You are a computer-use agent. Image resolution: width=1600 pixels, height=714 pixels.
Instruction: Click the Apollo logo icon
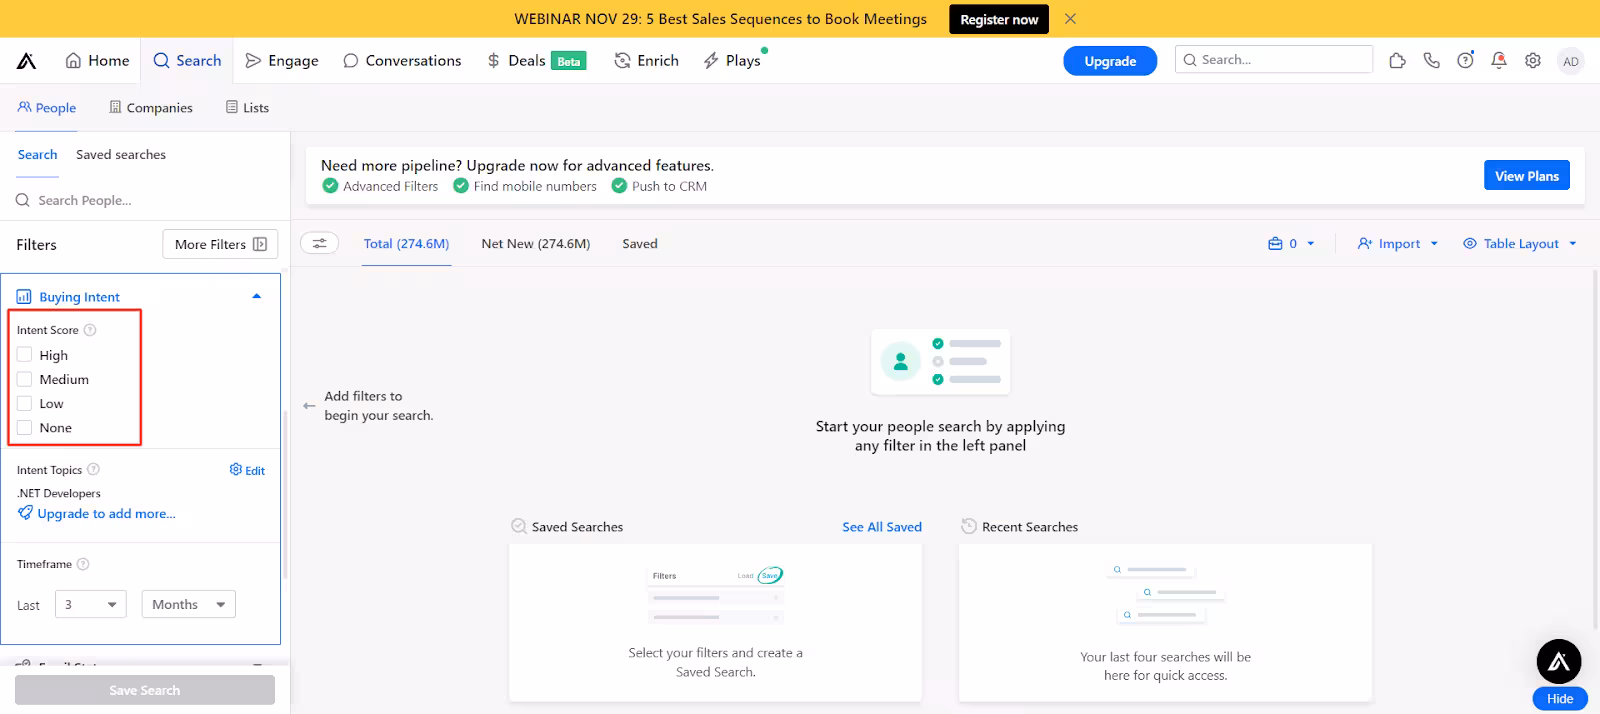point(27,61)
